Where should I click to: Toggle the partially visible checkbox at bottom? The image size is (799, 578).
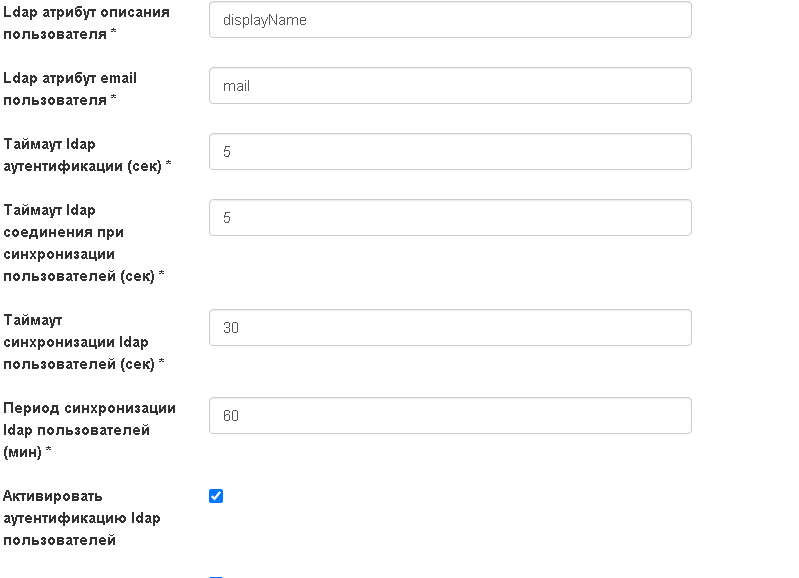click(x=216, y=575)
